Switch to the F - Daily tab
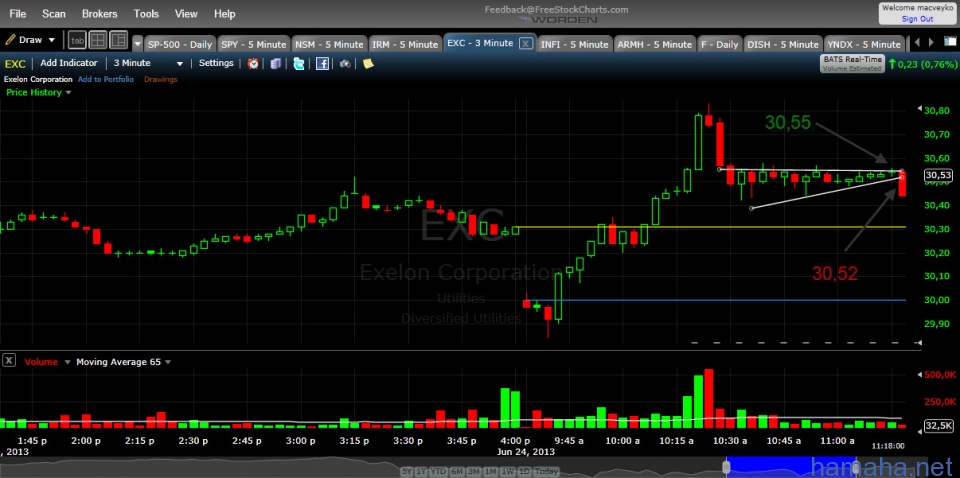Viewport: 960px width, 478px height. click(x=719, y=44)
